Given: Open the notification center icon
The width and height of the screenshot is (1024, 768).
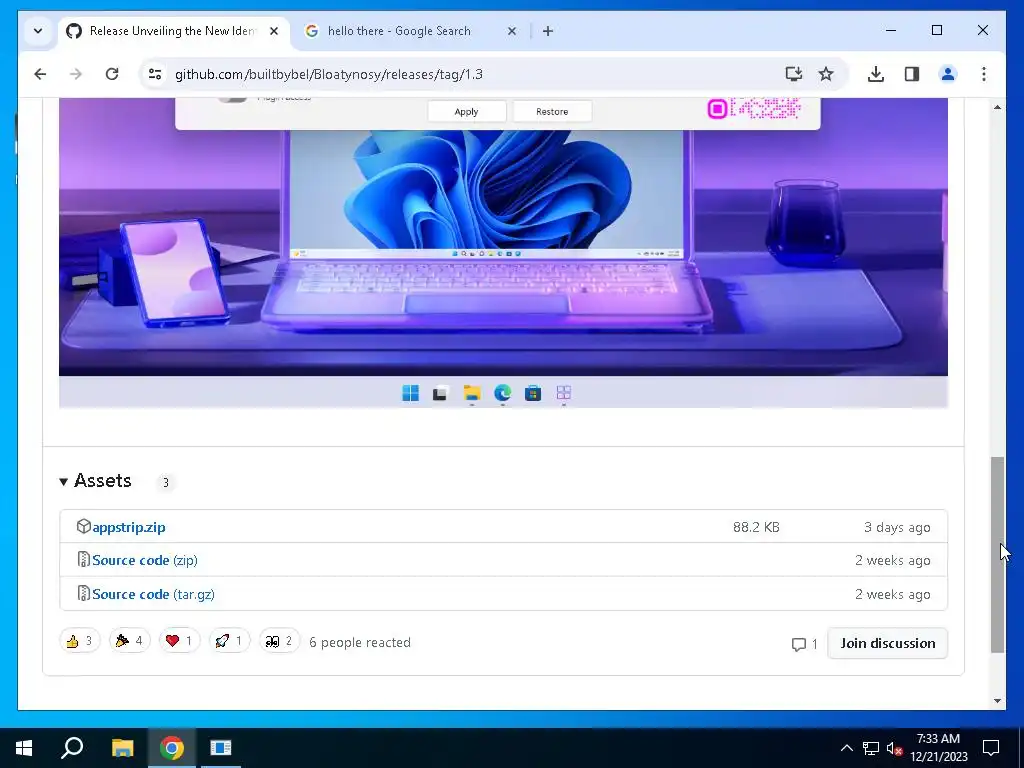Looking at the screenshot, I should (991, 748).
